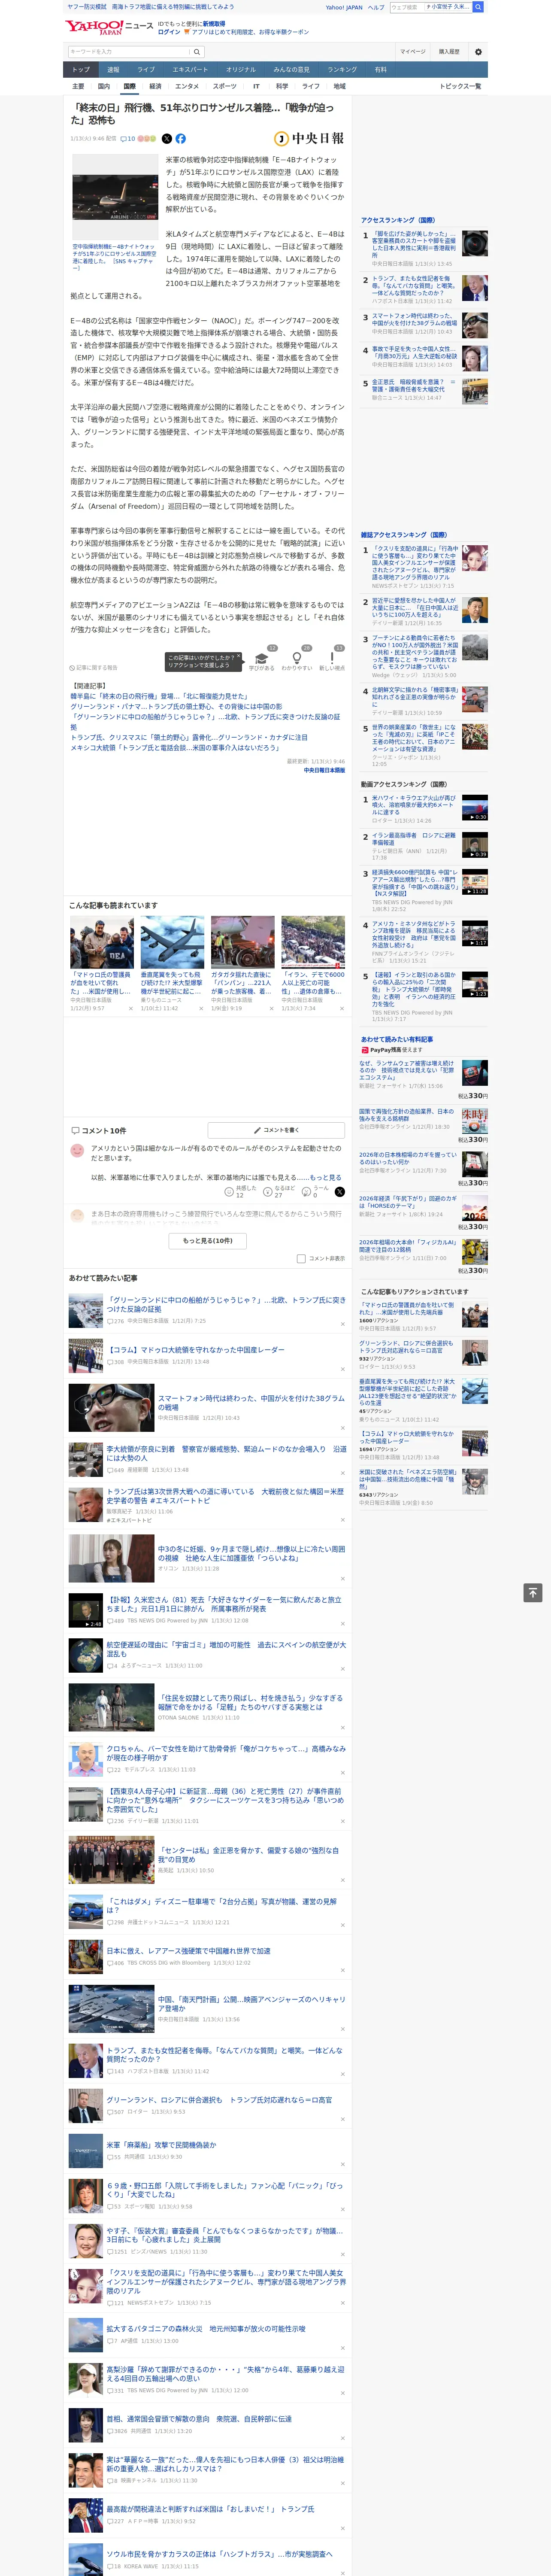This screenshot has height=2576, width=551.
Task: Toggle the コメント非表示 checkbox
Action: (301, 1259)
